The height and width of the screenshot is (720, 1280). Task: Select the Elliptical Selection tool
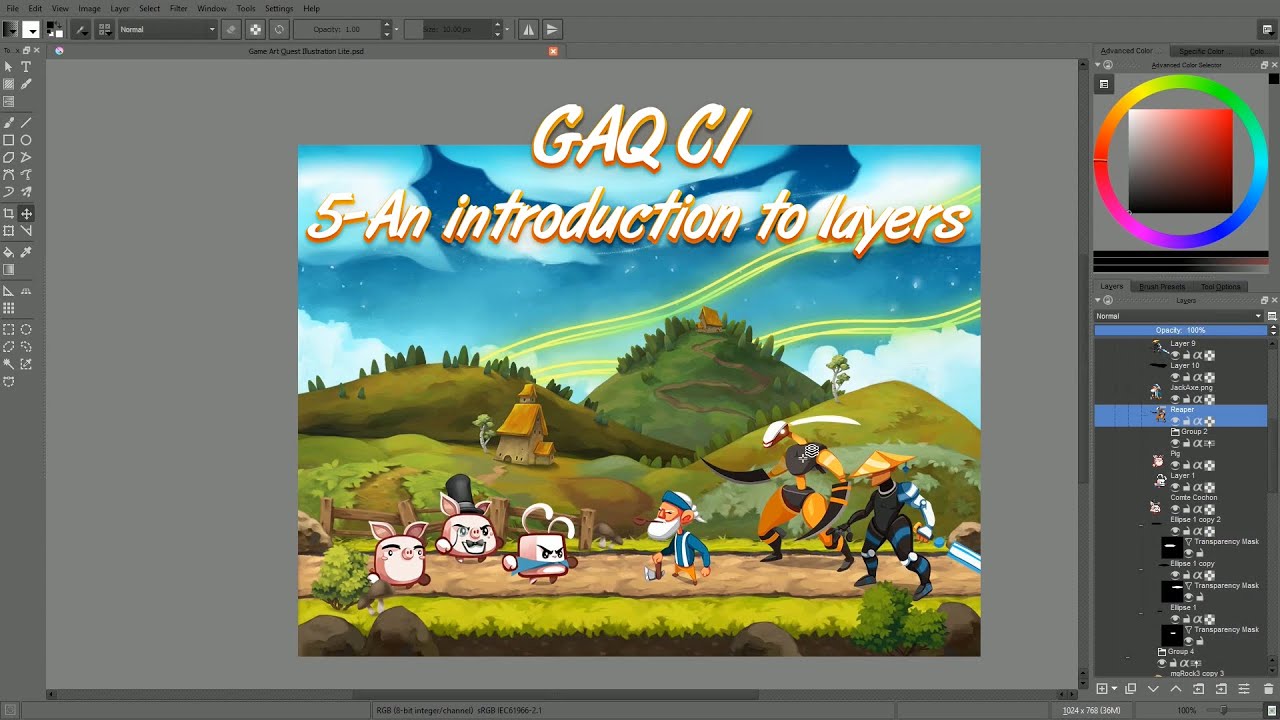pos(26,329)
